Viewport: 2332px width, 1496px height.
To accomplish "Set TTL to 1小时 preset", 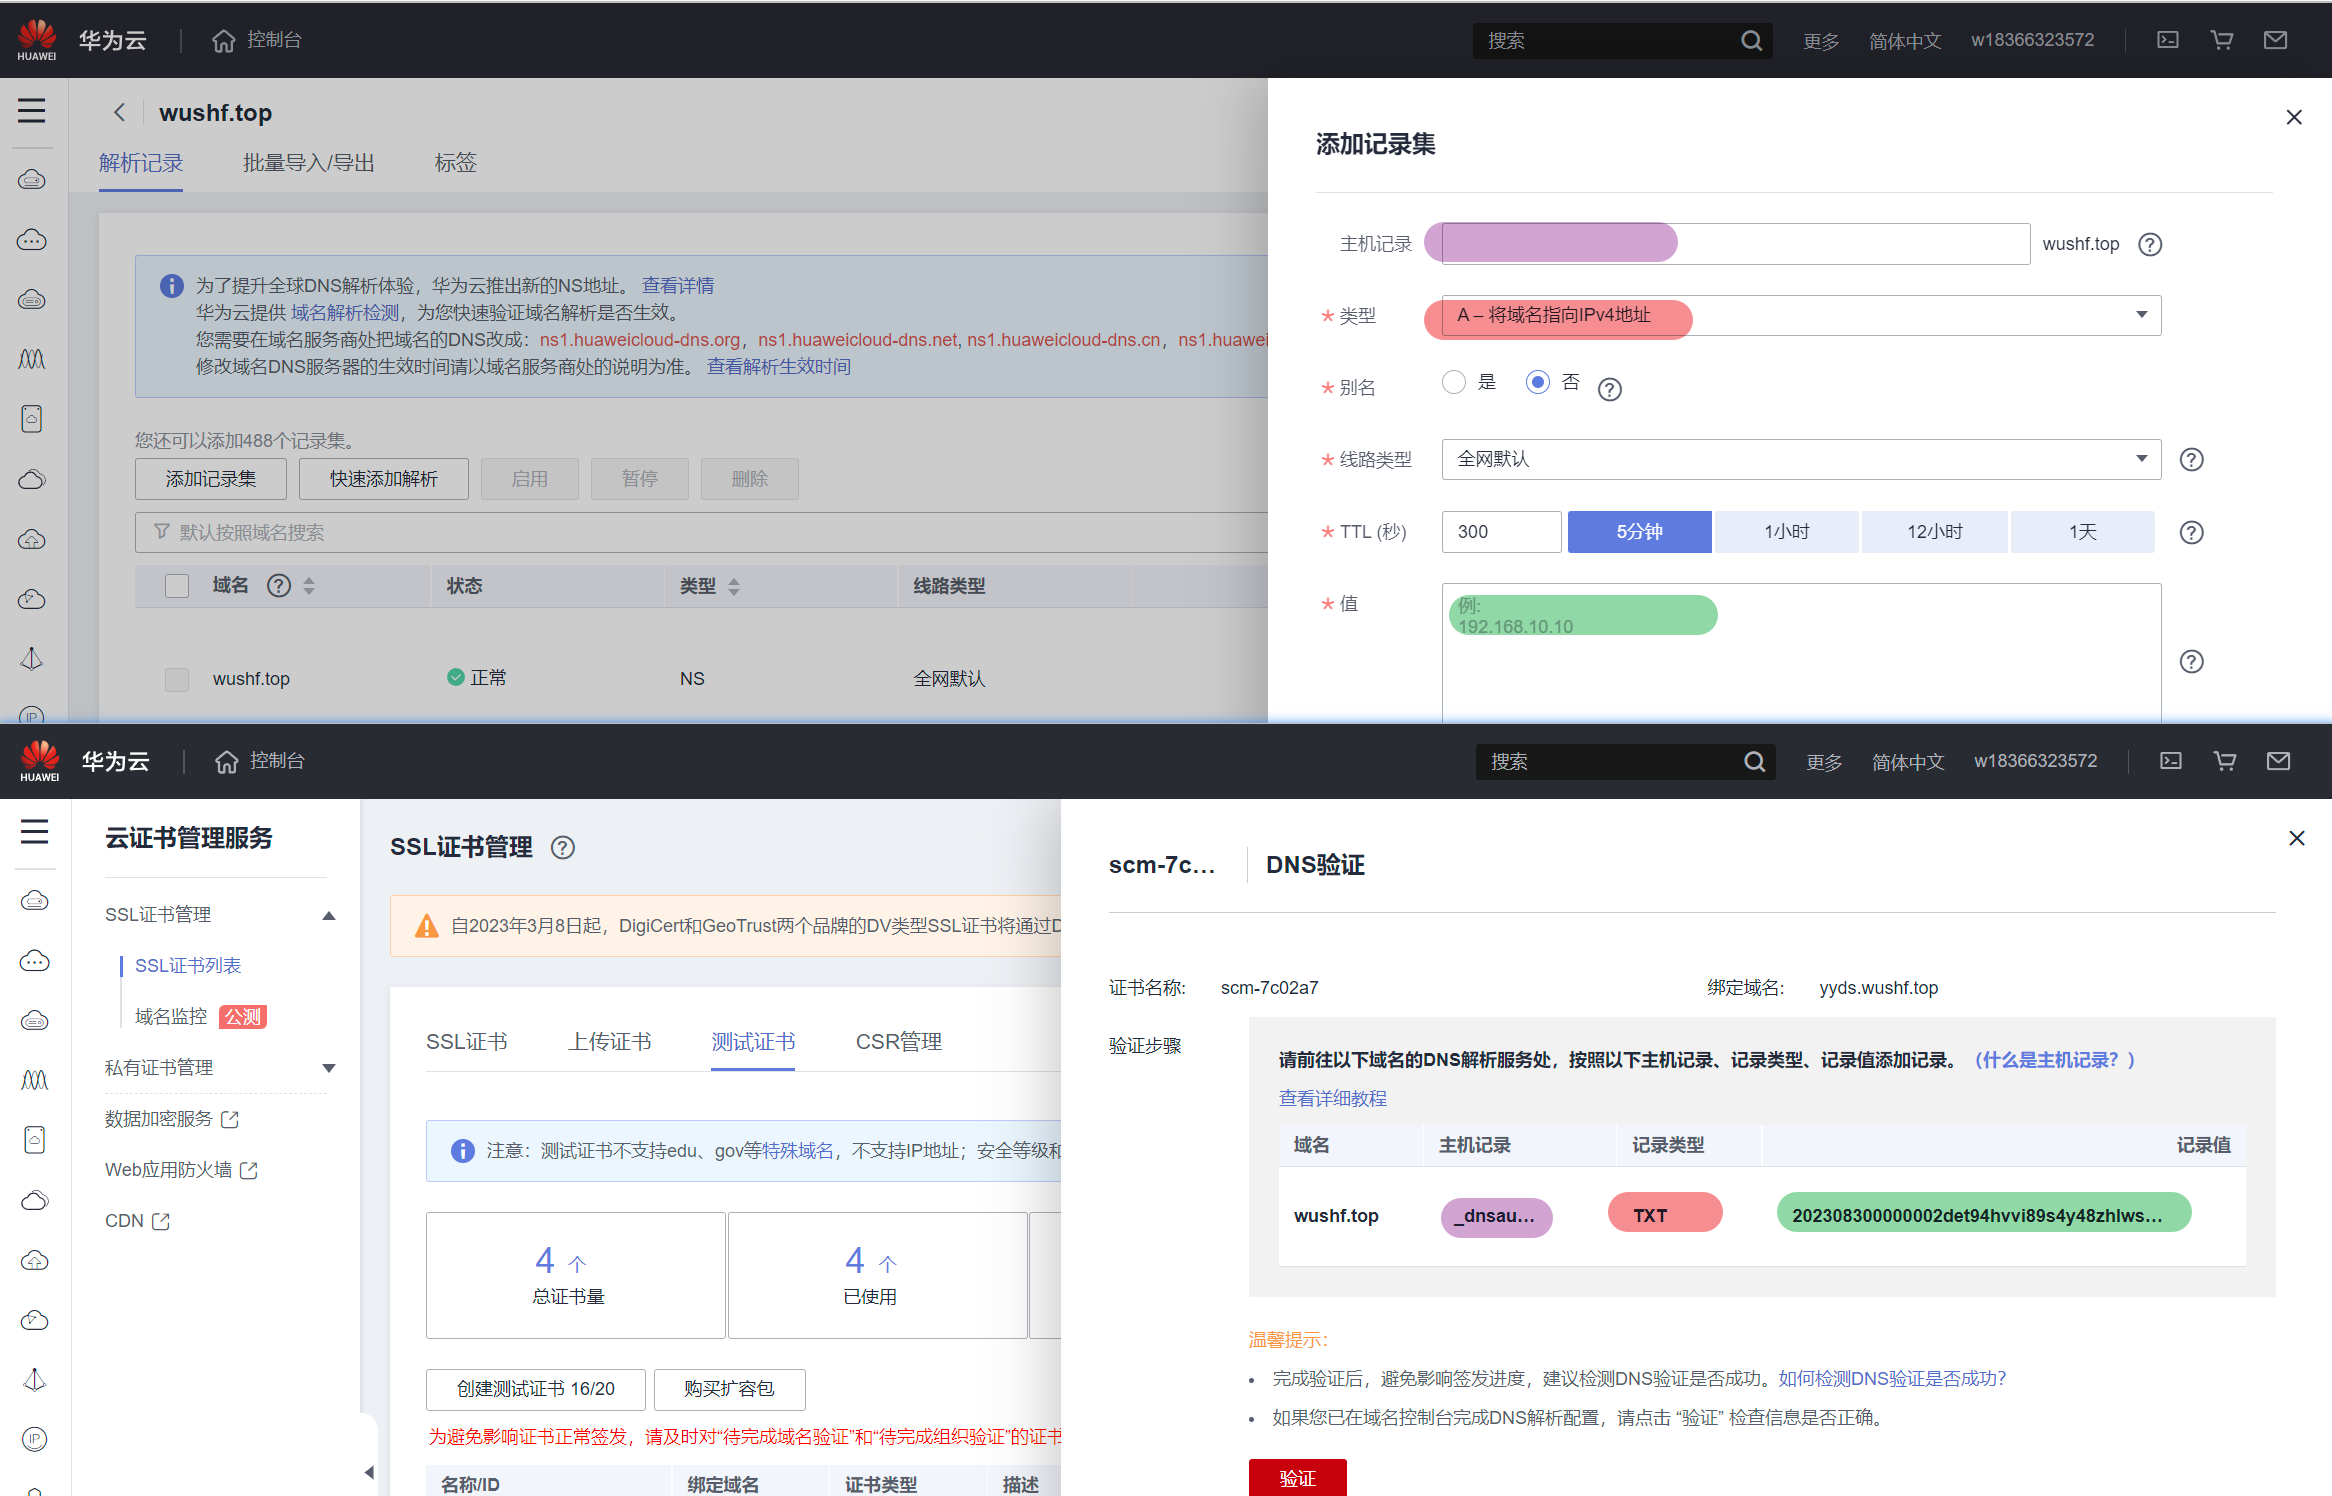I will (x=1786, y=532).
